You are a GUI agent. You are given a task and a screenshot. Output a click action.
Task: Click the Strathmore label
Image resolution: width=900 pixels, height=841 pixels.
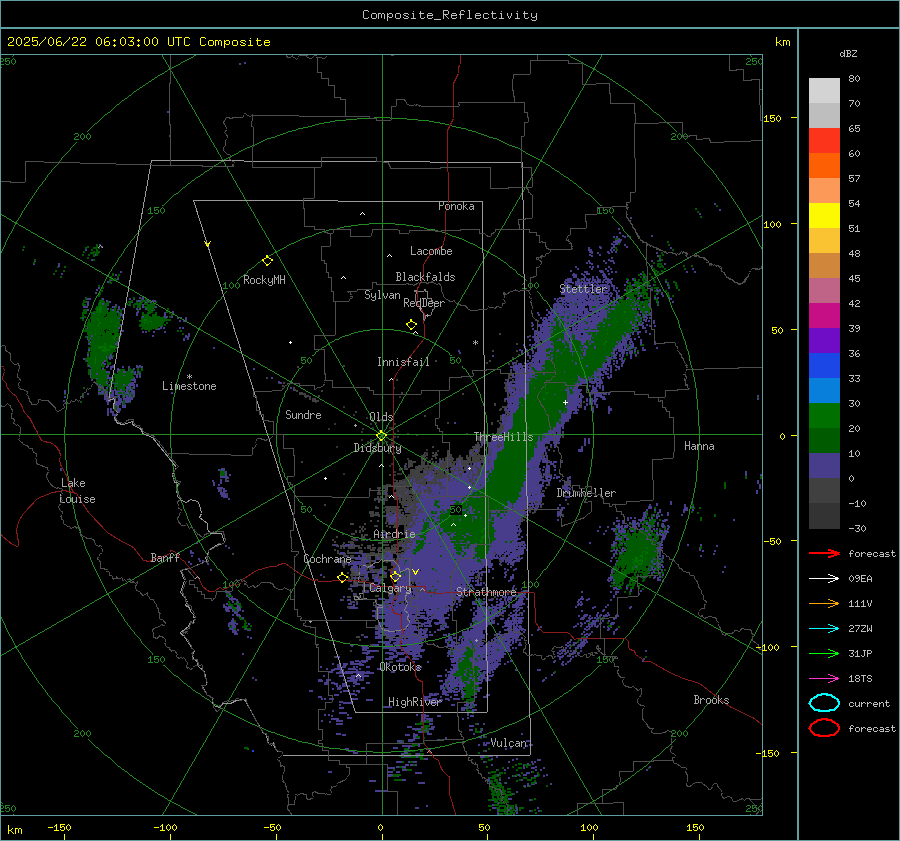point(486,592)
